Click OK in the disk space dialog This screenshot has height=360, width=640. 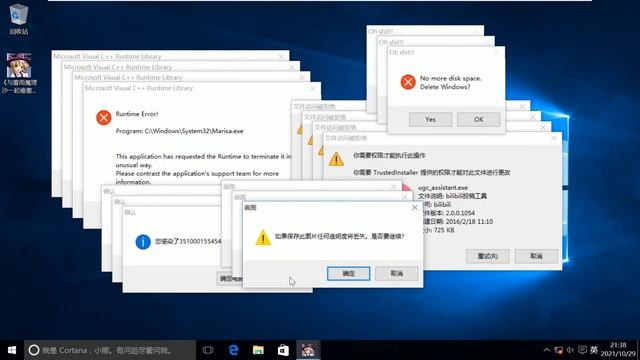478,120
